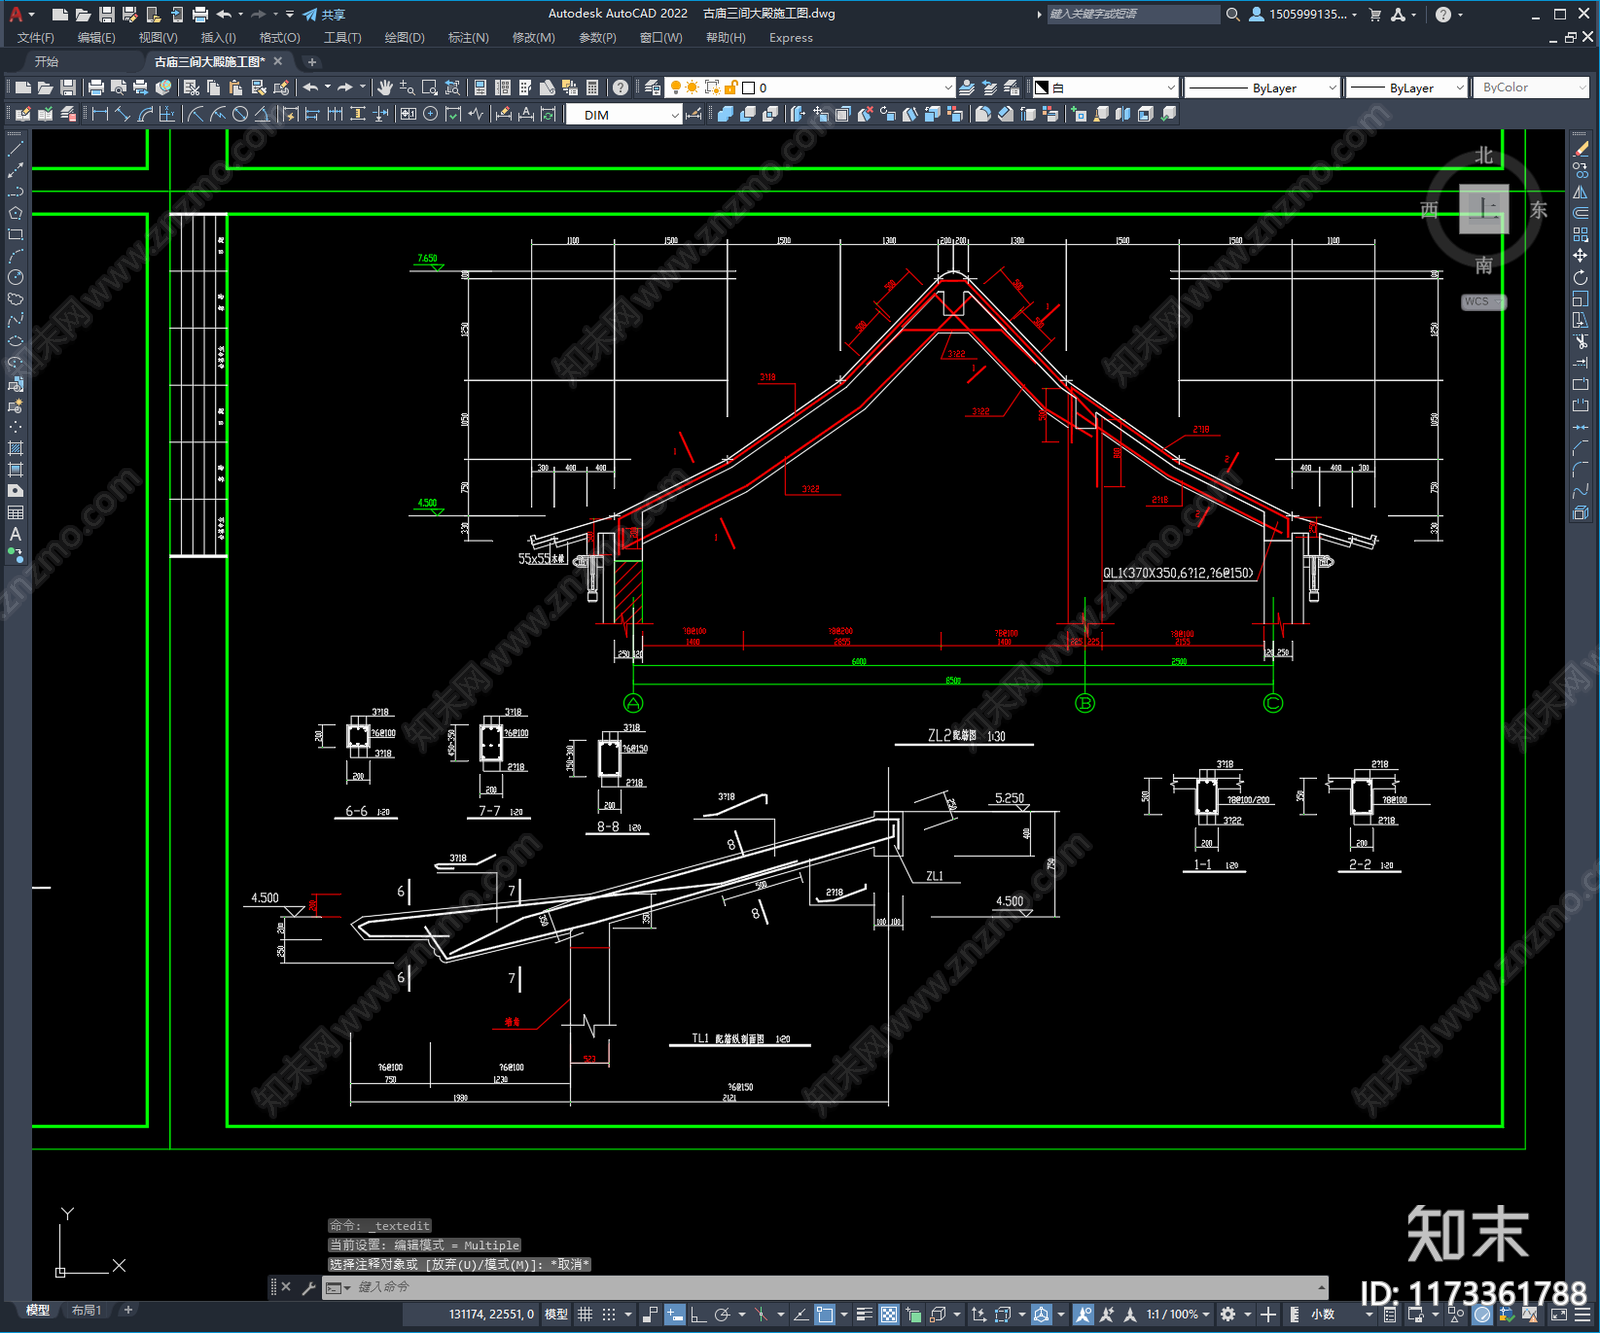The image size is (1600, 1333).
Task: Toggle the layer lock icon in layer dropdown
Action: pos(731,88)
